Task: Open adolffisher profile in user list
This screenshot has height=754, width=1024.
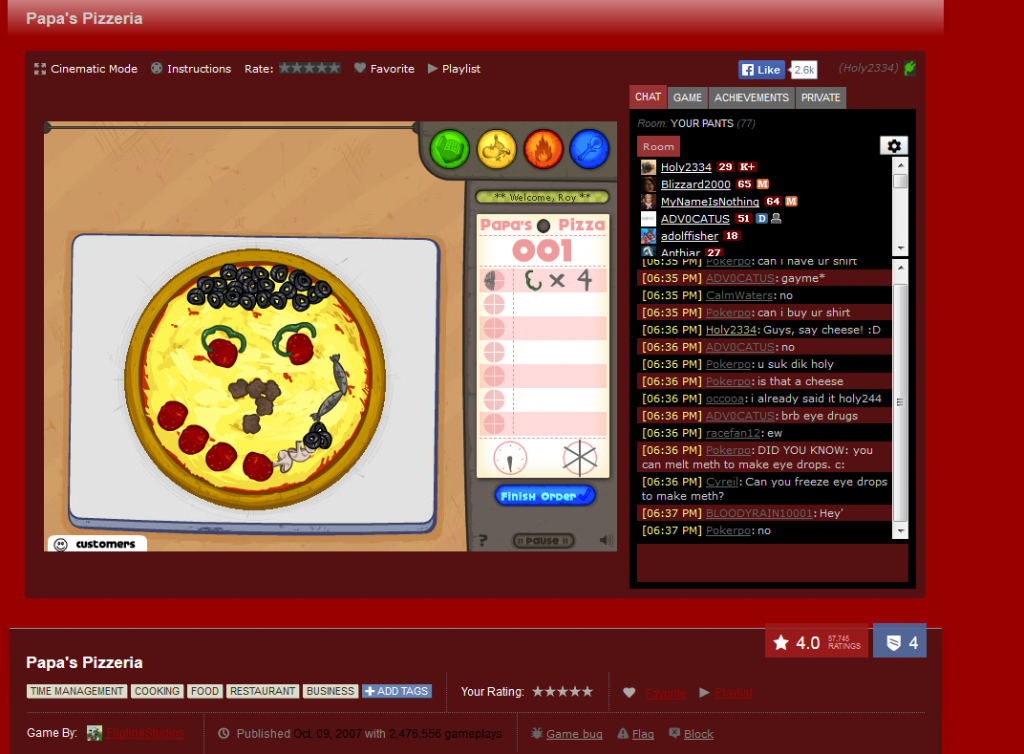Action: [690, 236]
